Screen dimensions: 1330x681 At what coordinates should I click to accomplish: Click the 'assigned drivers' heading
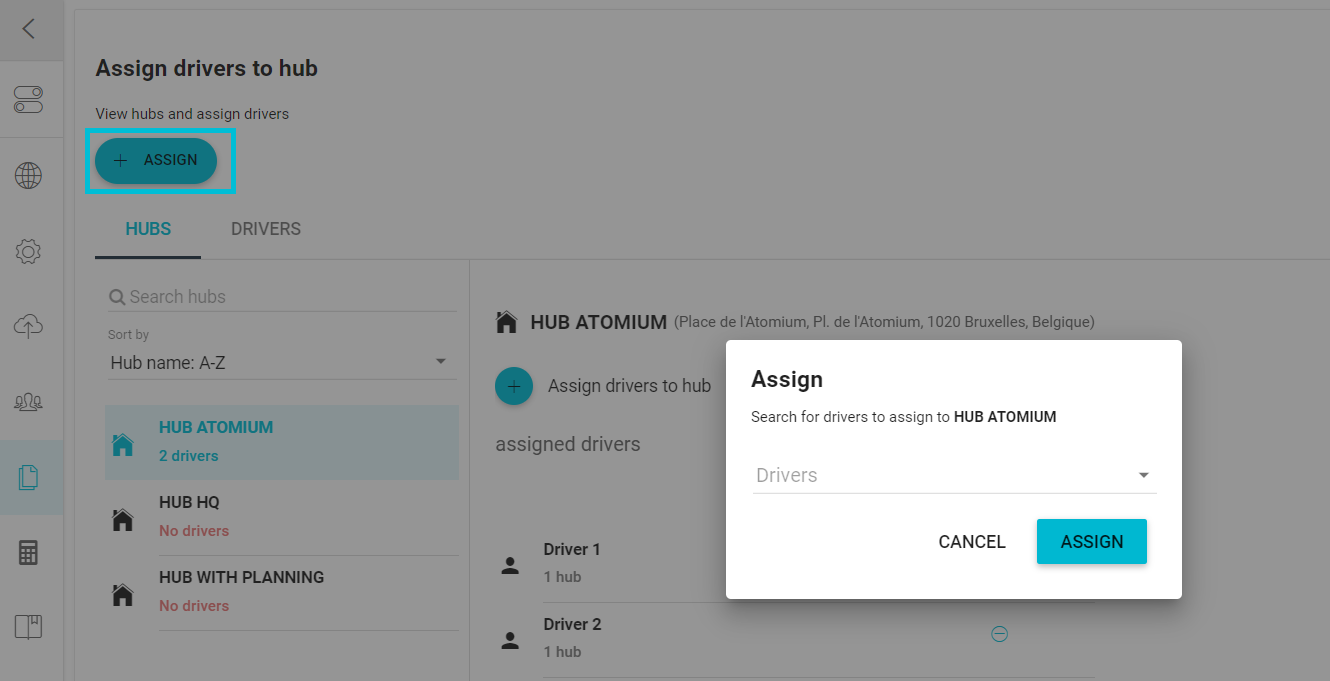click(x=568, y=444)
